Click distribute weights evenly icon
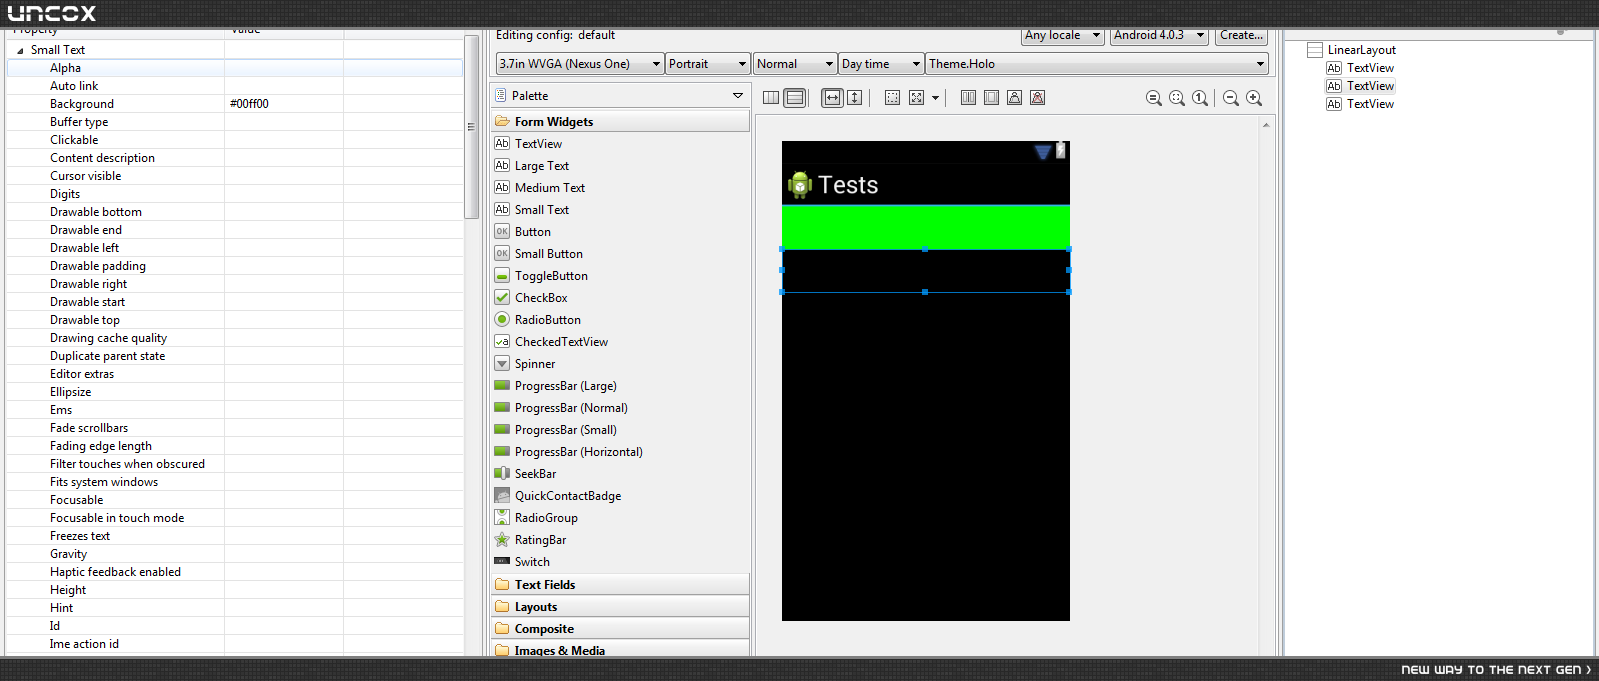The image size is (1599, 681). [968, 98]
